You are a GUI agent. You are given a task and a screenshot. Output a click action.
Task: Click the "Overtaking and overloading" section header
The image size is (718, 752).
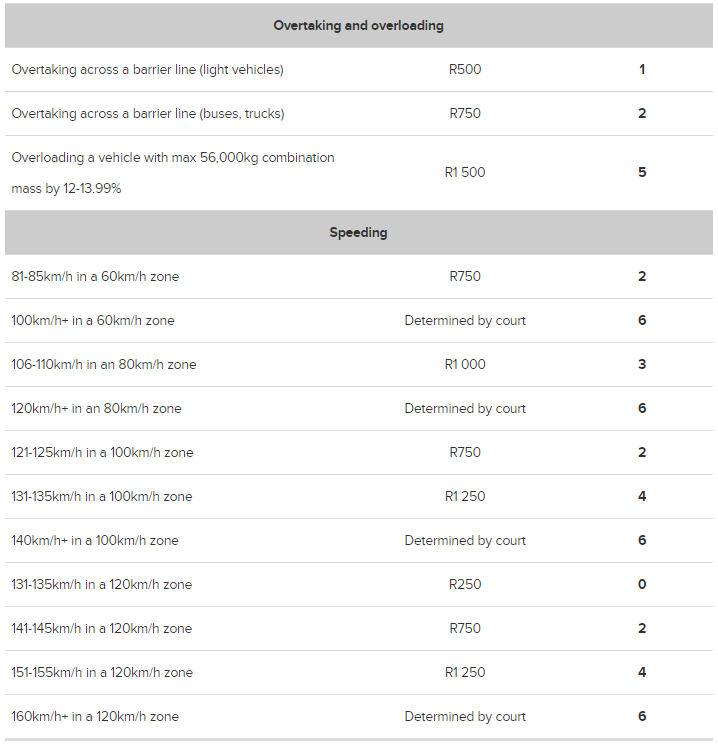click(358, 25)
